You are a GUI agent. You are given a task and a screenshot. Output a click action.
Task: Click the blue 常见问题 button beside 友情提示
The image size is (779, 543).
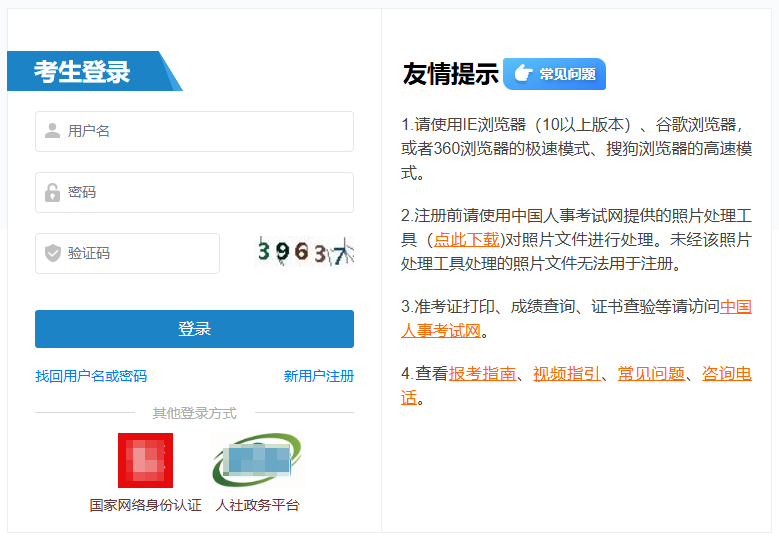pos(554,74)
